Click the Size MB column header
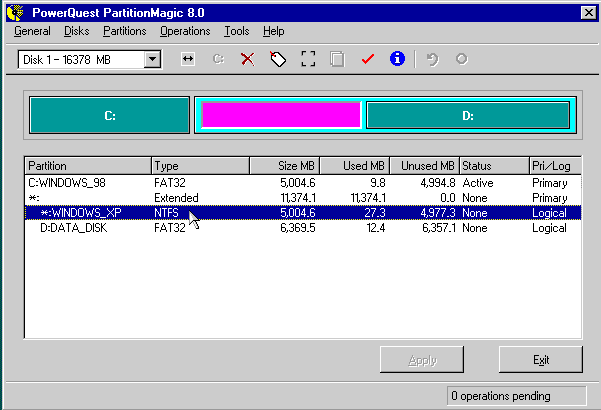The width and height of the screenshot is (601, 410). point(284,166)
